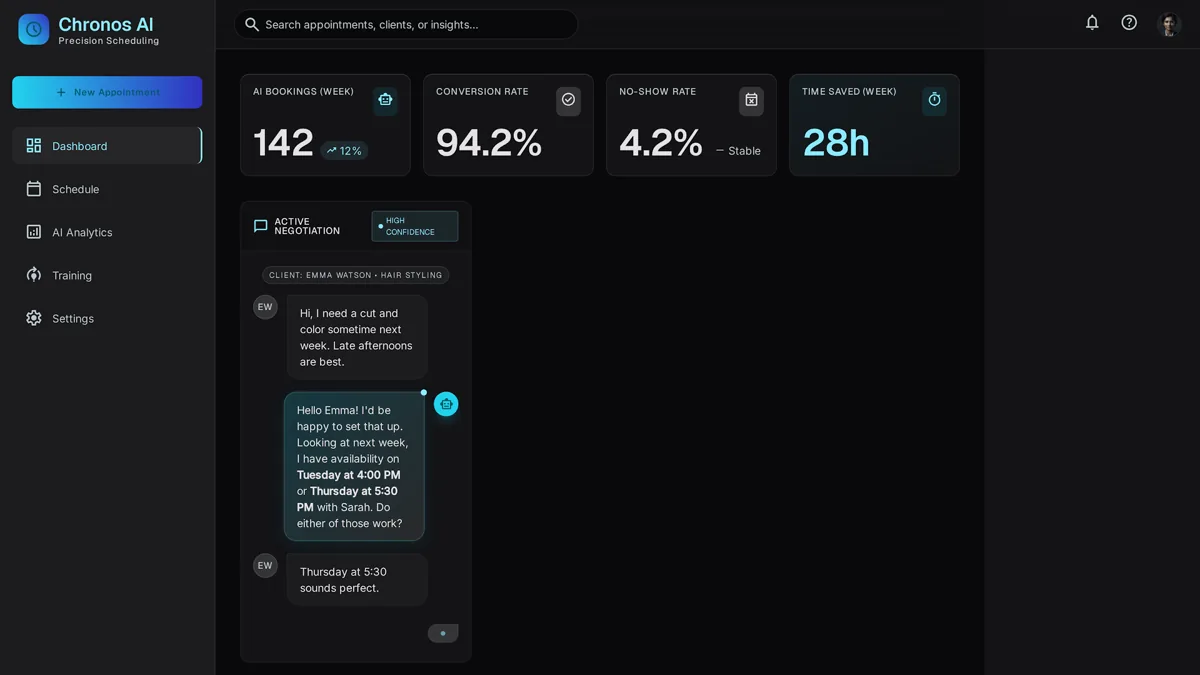Click the 28h time saved value
This screenshot has height=675, width=1200.
[836, 143]
